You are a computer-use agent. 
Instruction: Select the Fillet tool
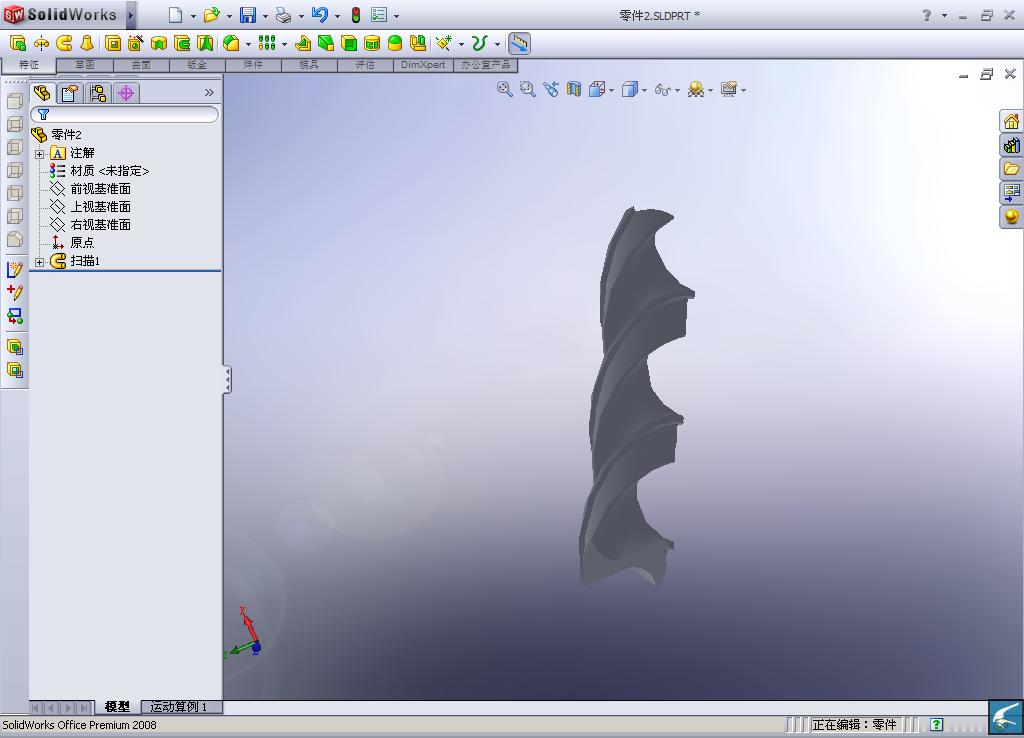(x=231, y=44)
